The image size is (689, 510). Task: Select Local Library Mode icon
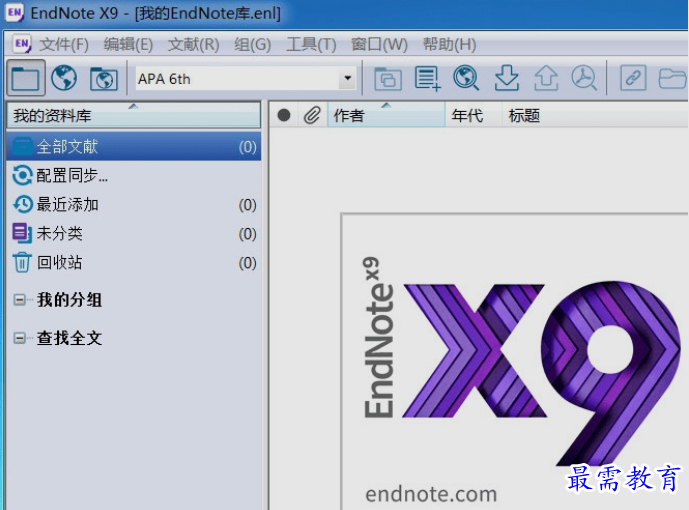pos(25,78)
